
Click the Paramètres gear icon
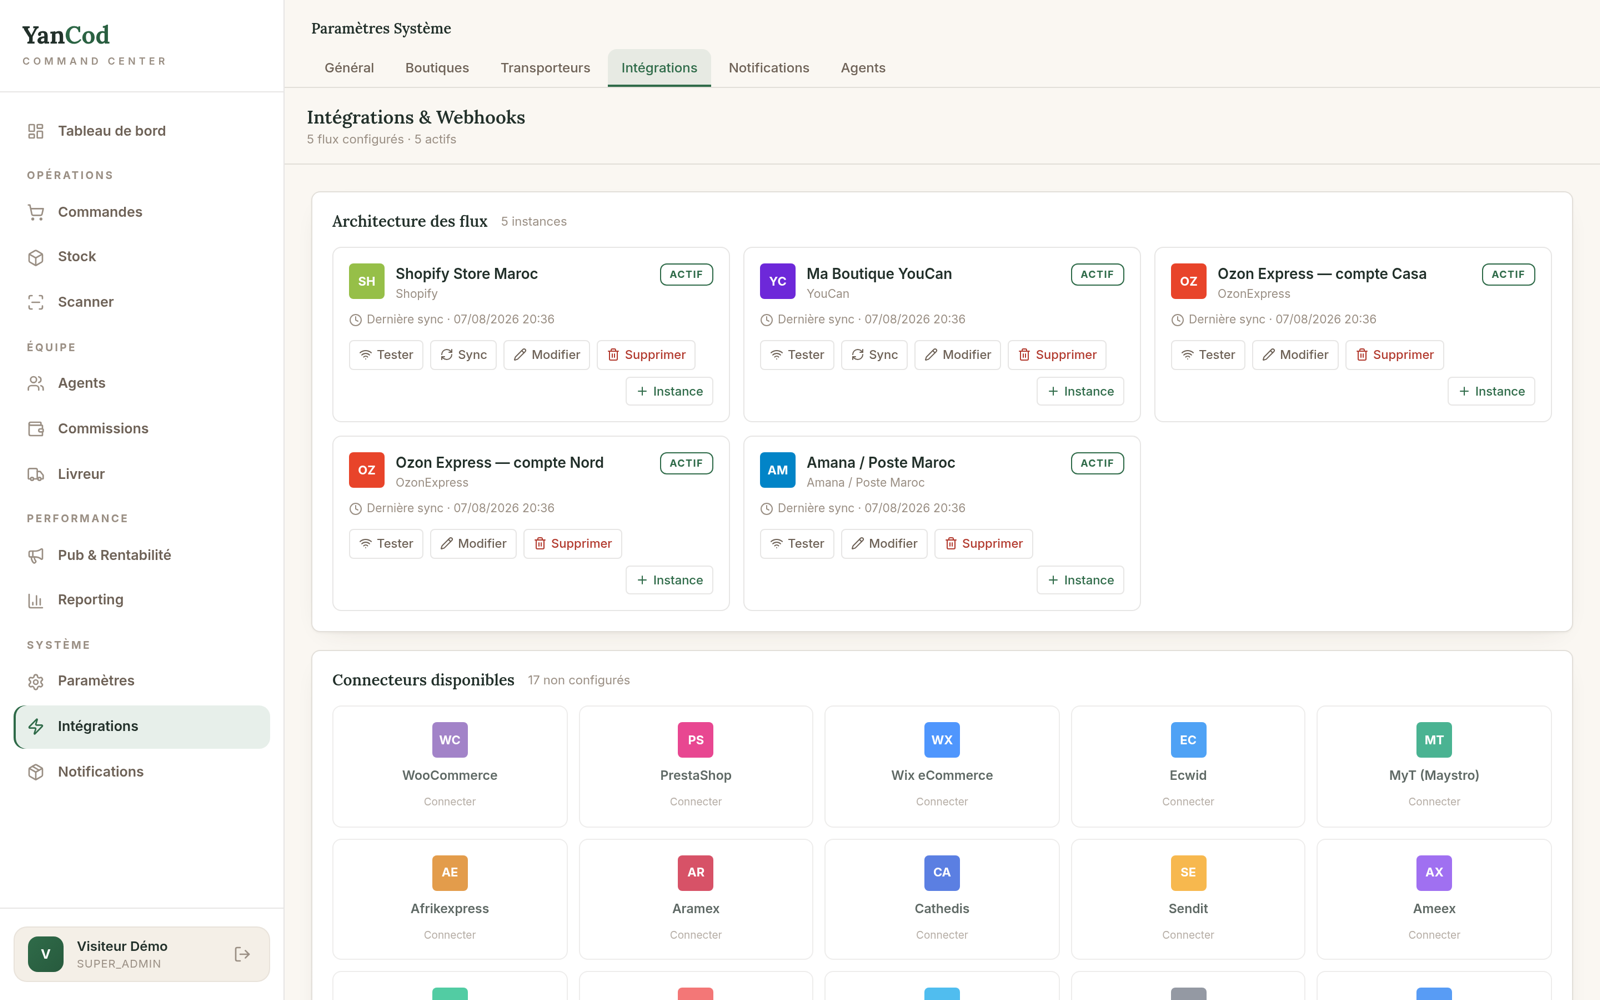pos(36,681)
